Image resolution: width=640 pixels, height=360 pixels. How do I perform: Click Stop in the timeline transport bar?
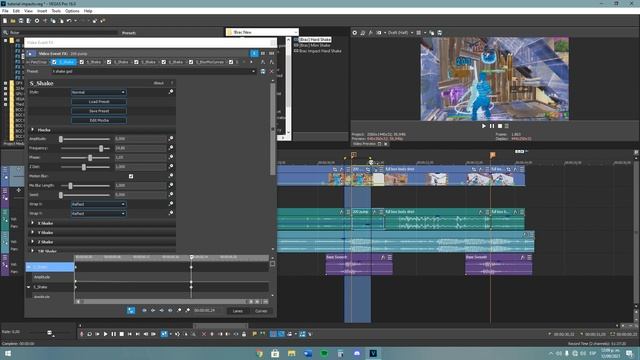pos(122,334)
